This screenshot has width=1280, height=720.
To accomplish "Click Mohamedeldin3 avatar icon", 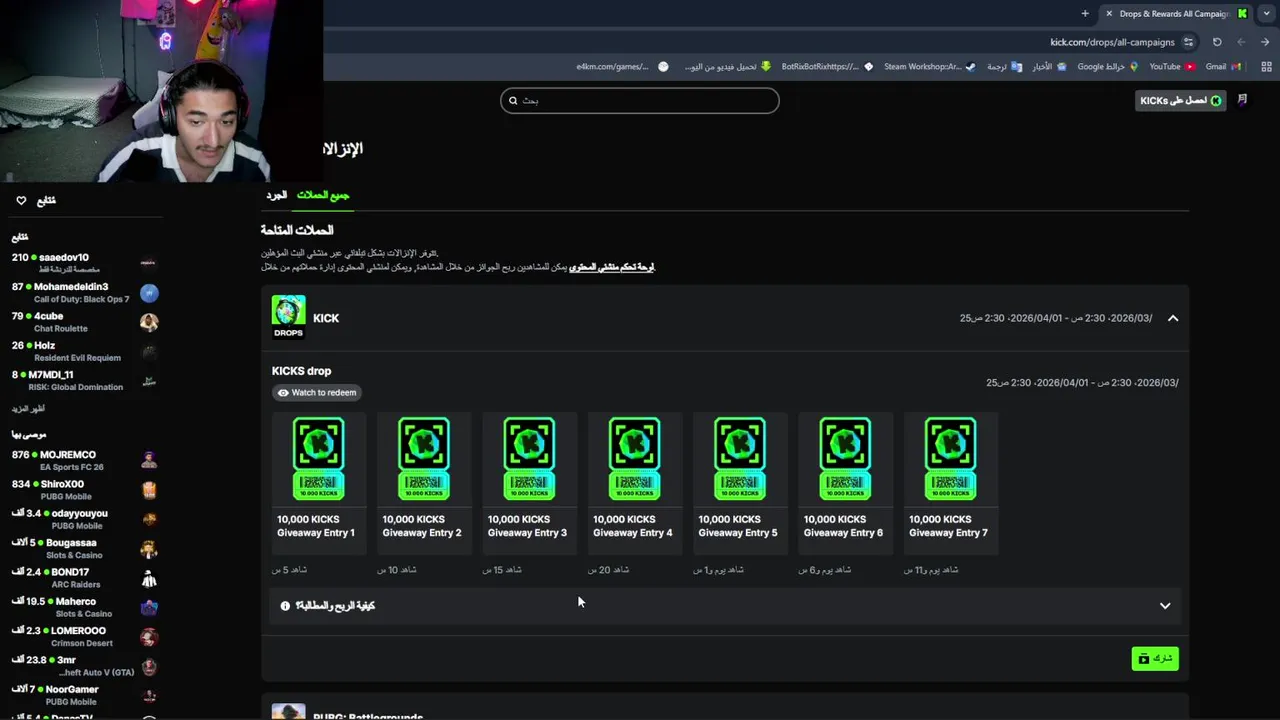I will pyautogui.click(x=149, y=293).
